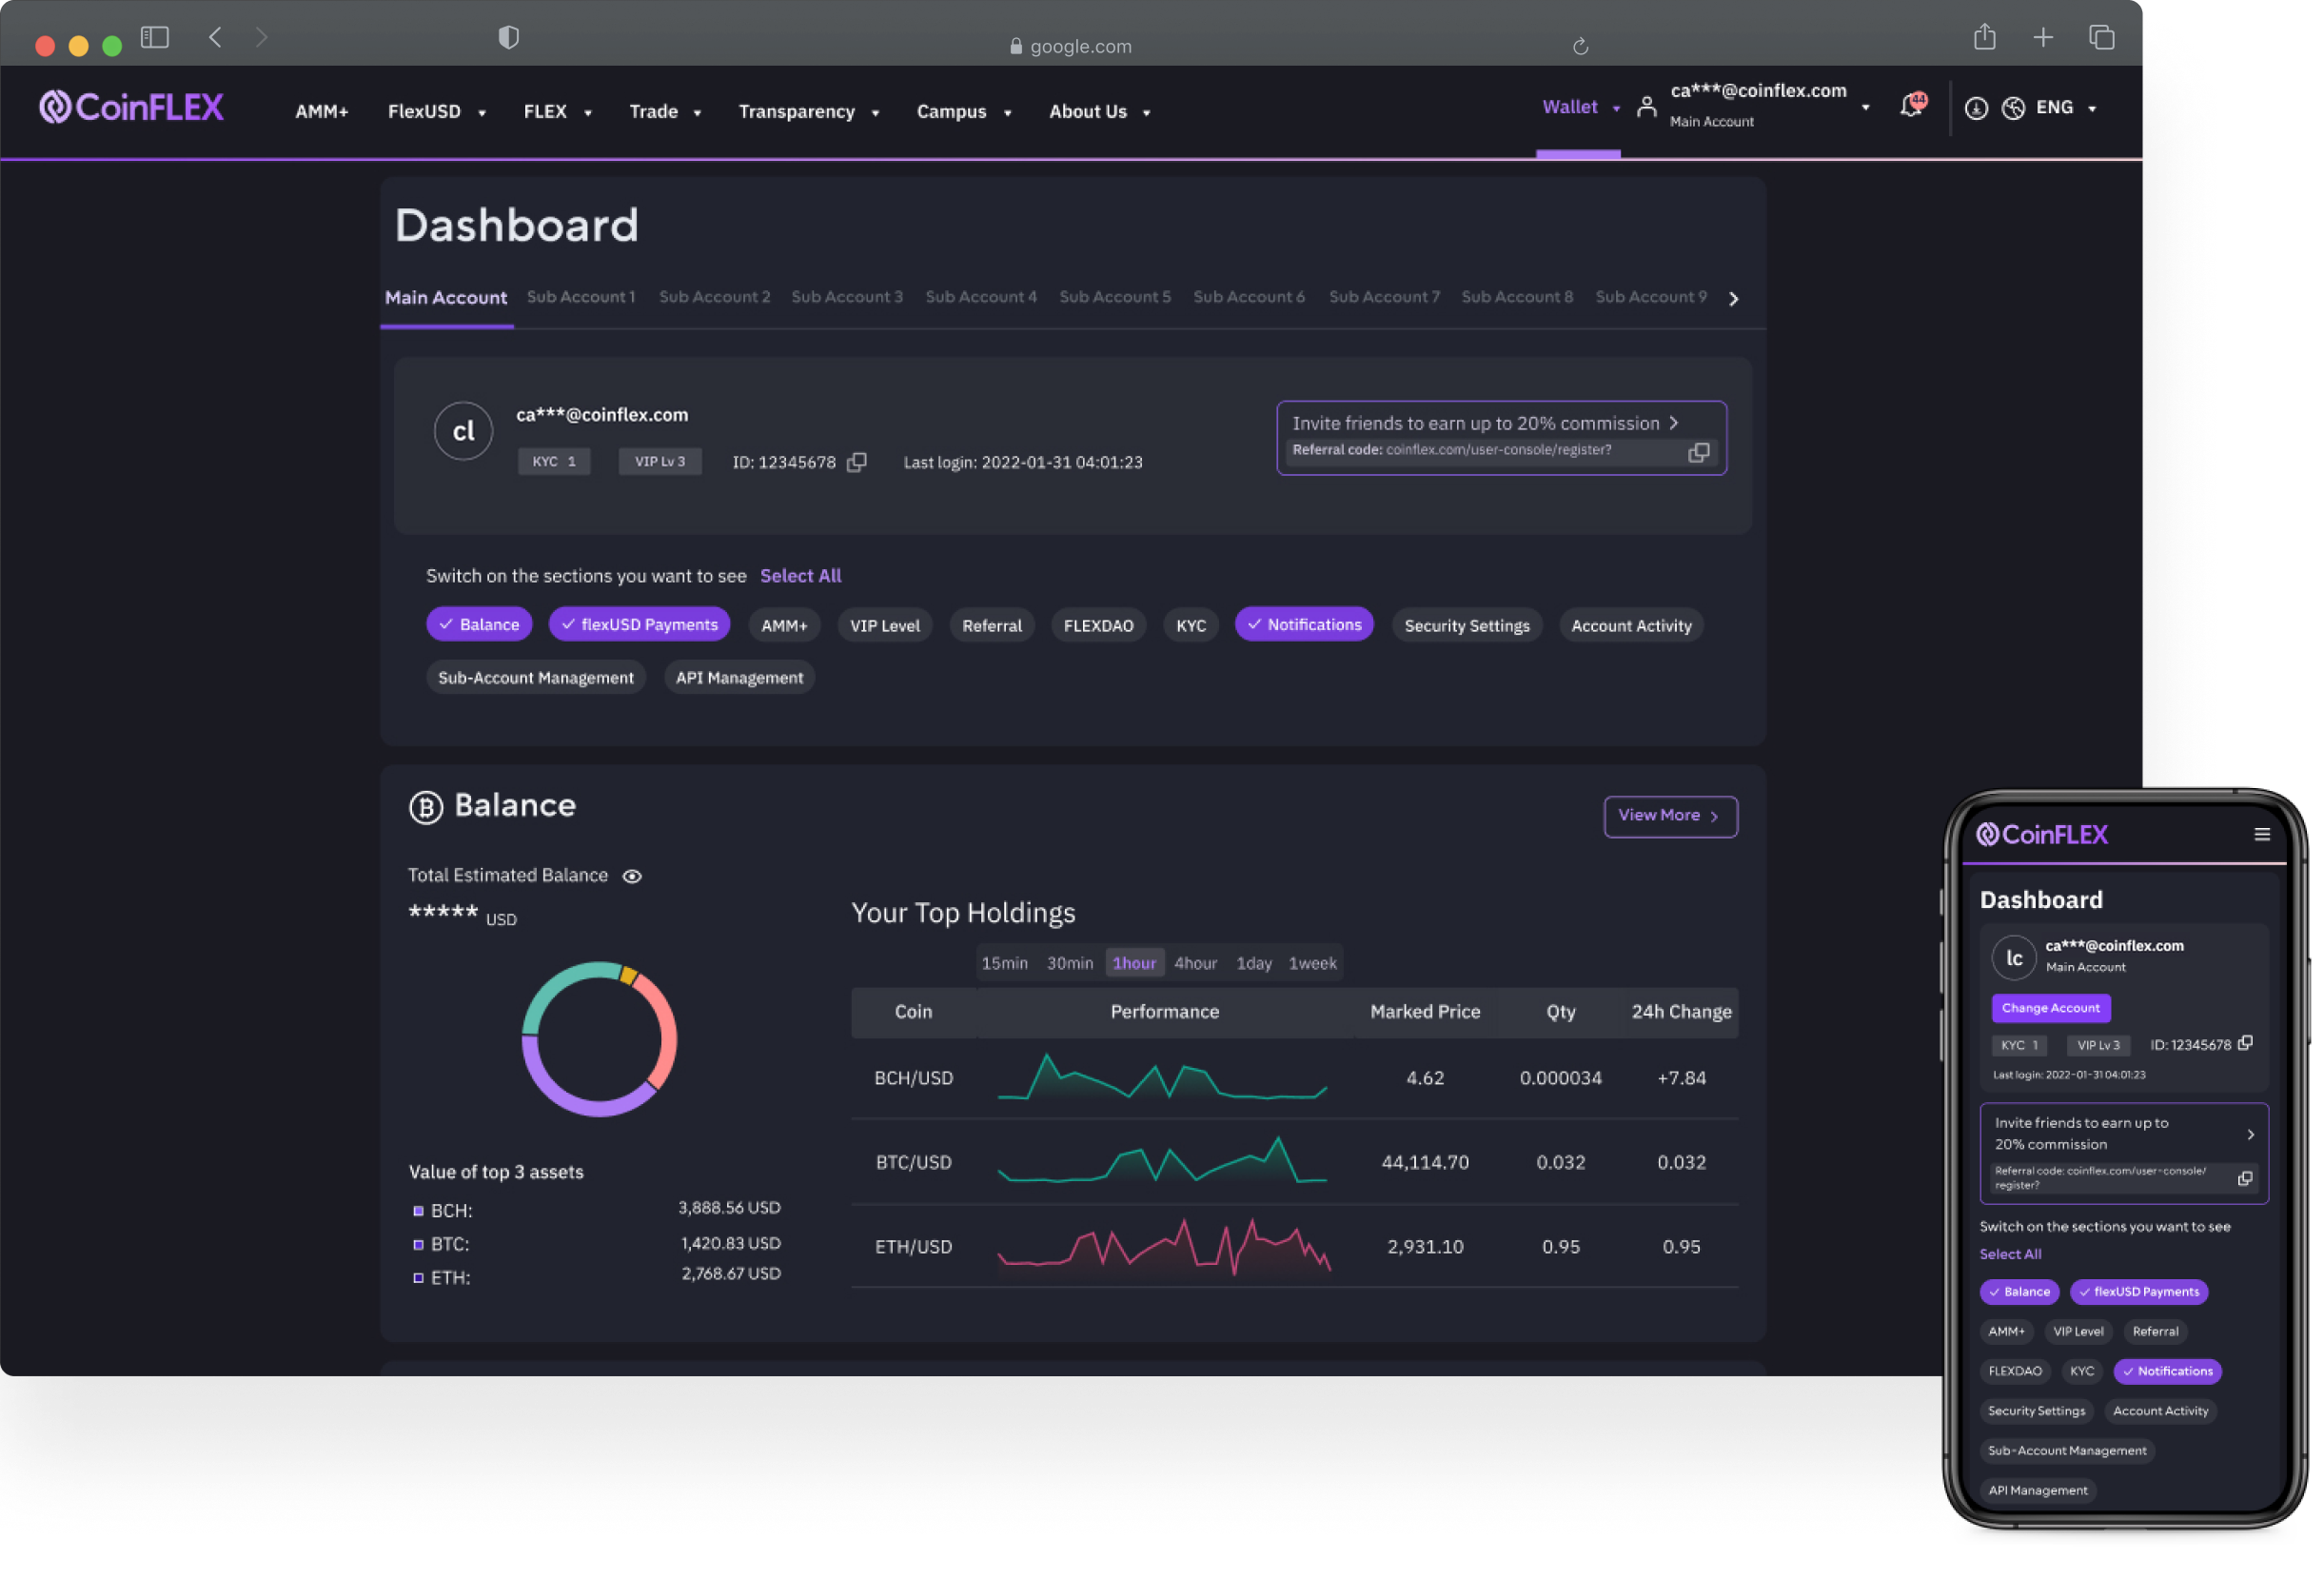Click the globe language icon
This screenshot has width=2324, height=1579.
(2013, 108)
